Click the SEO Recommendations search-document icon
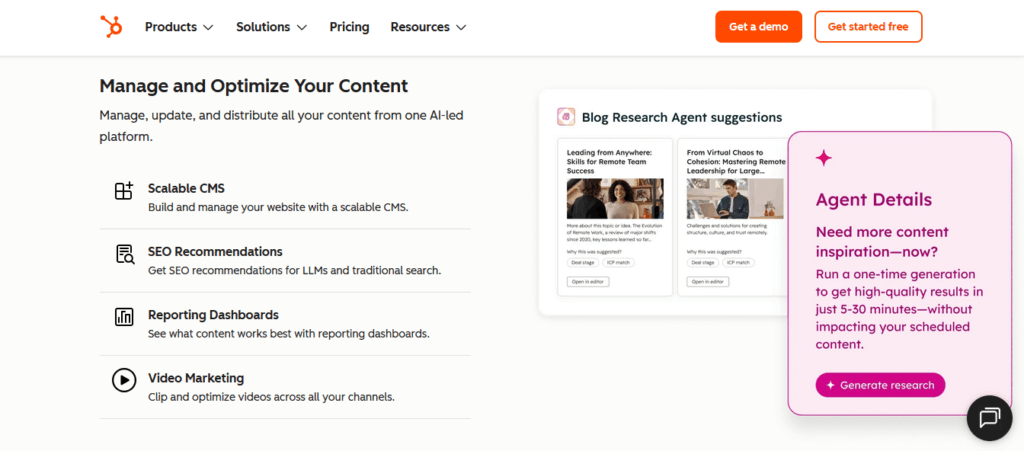Screen dimensions: 1024x451 tap(124, 254)
